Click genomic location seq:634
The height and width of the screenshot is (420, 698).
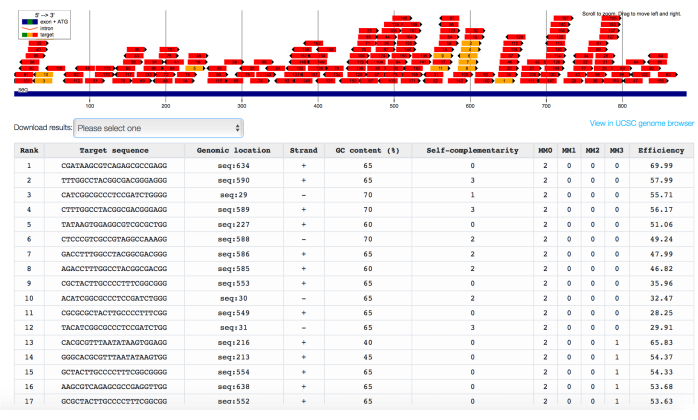pyautogui.click(x=233, y=166)
